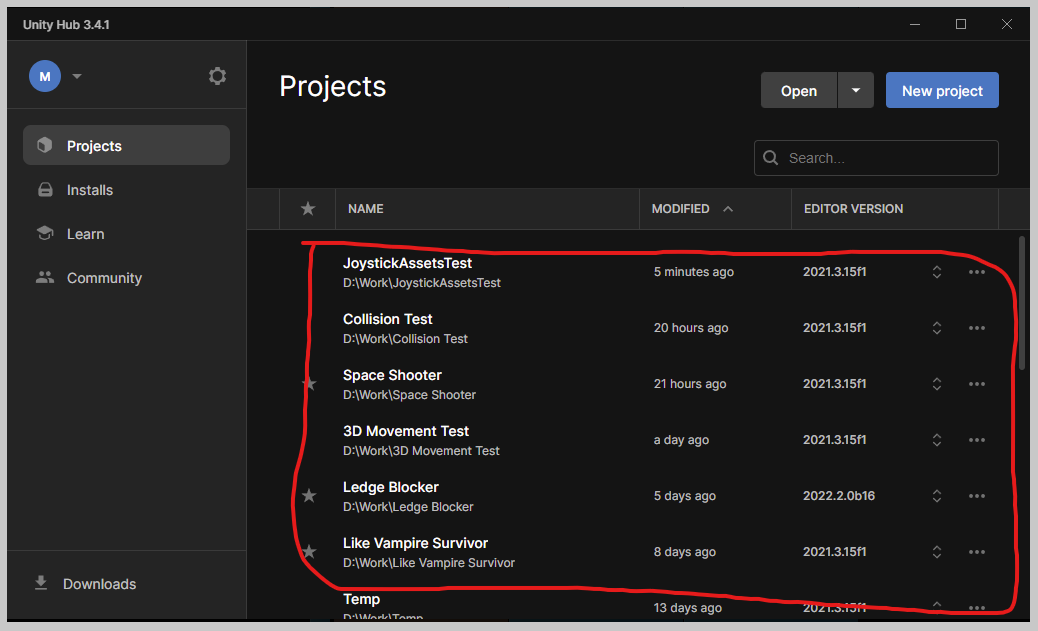Go to Projects in the sidebar
The height and width of the screenshot is (631, 1038).
point(126,146)
